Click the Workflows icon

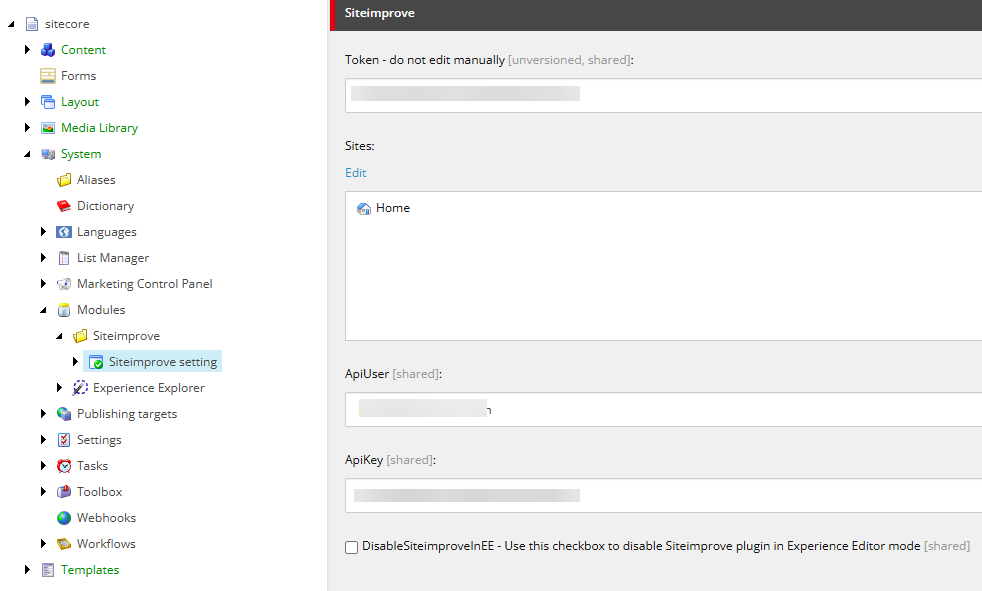(64, 544)
